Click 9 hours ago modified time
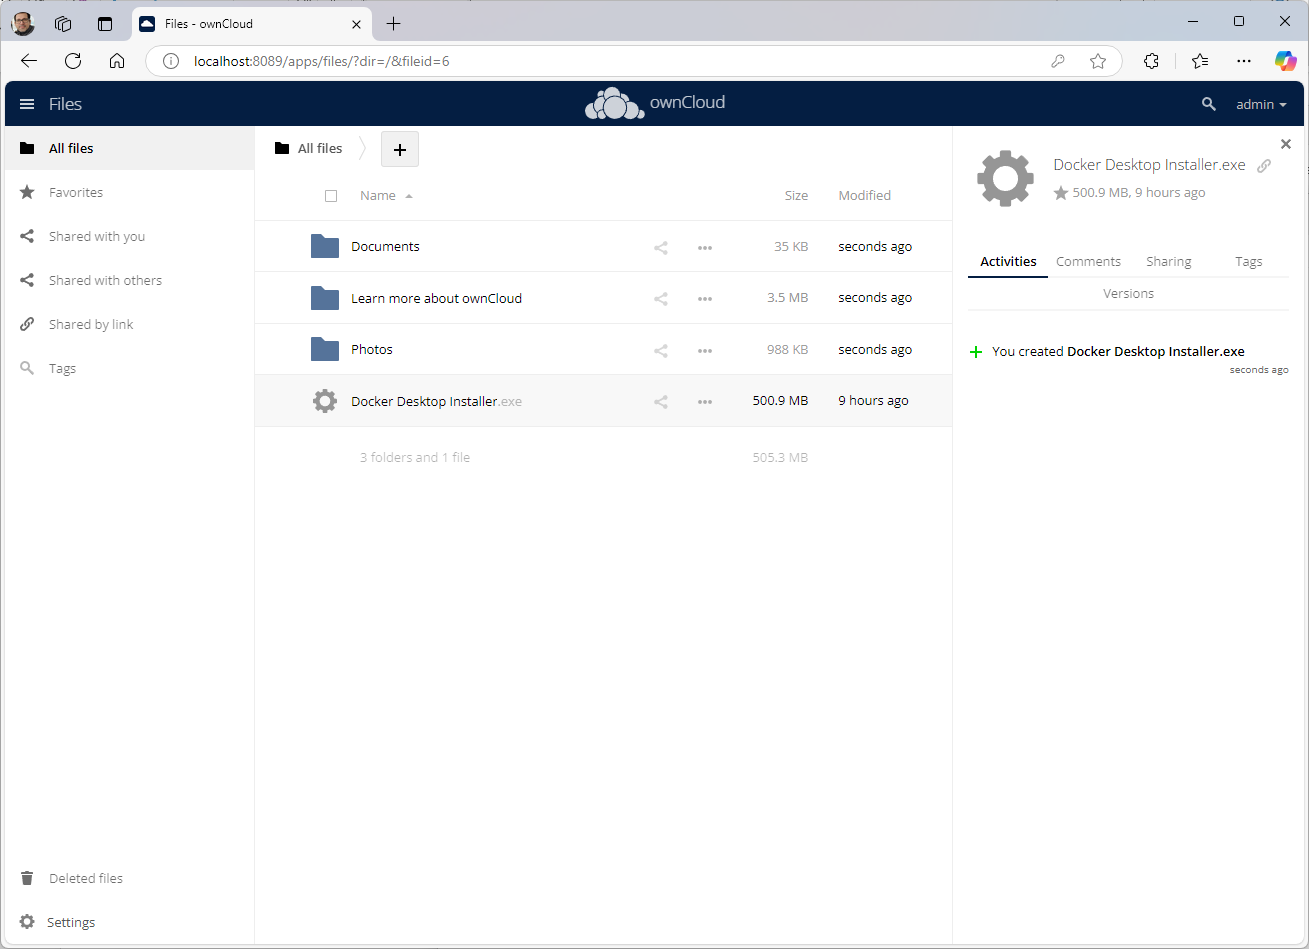The width and height of the screenshot is (1309, 949). coord(873,400)
